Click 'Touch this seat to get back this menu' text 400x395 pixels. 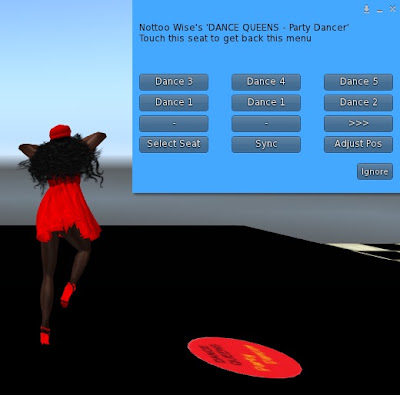[225, 38]
